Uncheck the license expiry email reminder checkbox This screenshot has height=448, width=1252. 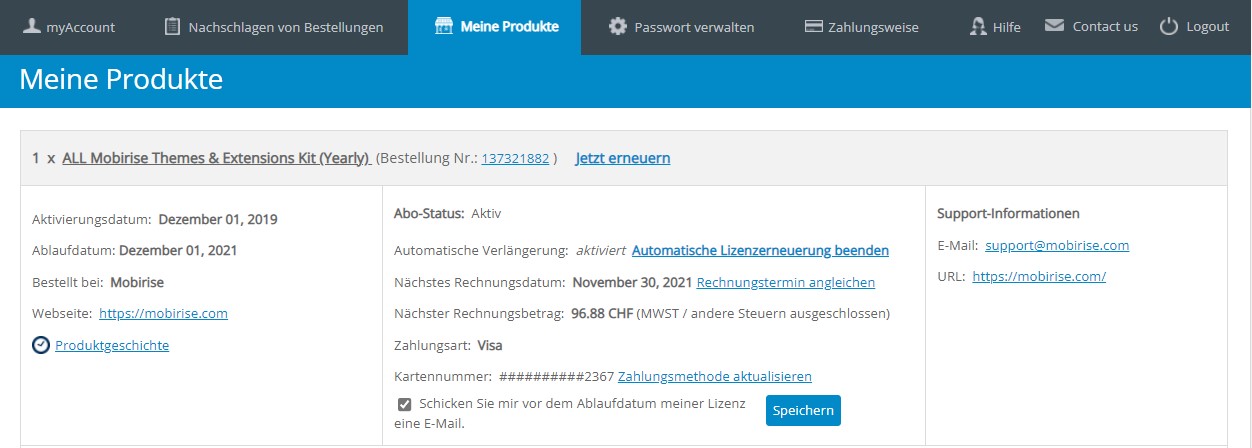405,404
